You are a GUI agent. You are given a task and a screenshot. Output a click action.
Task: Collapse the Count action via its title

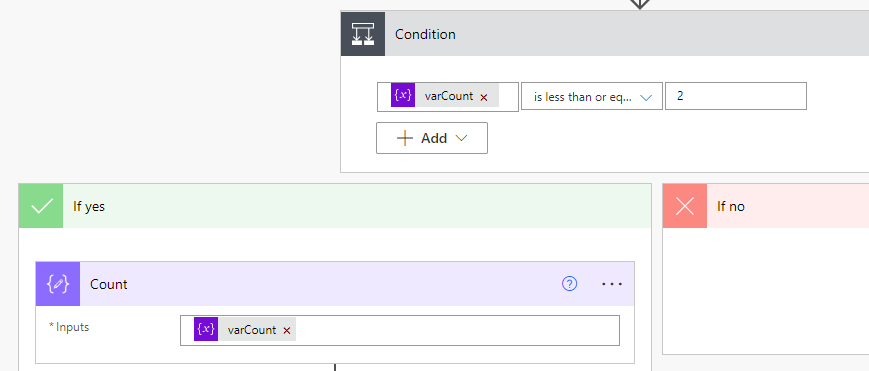(109, 284)
